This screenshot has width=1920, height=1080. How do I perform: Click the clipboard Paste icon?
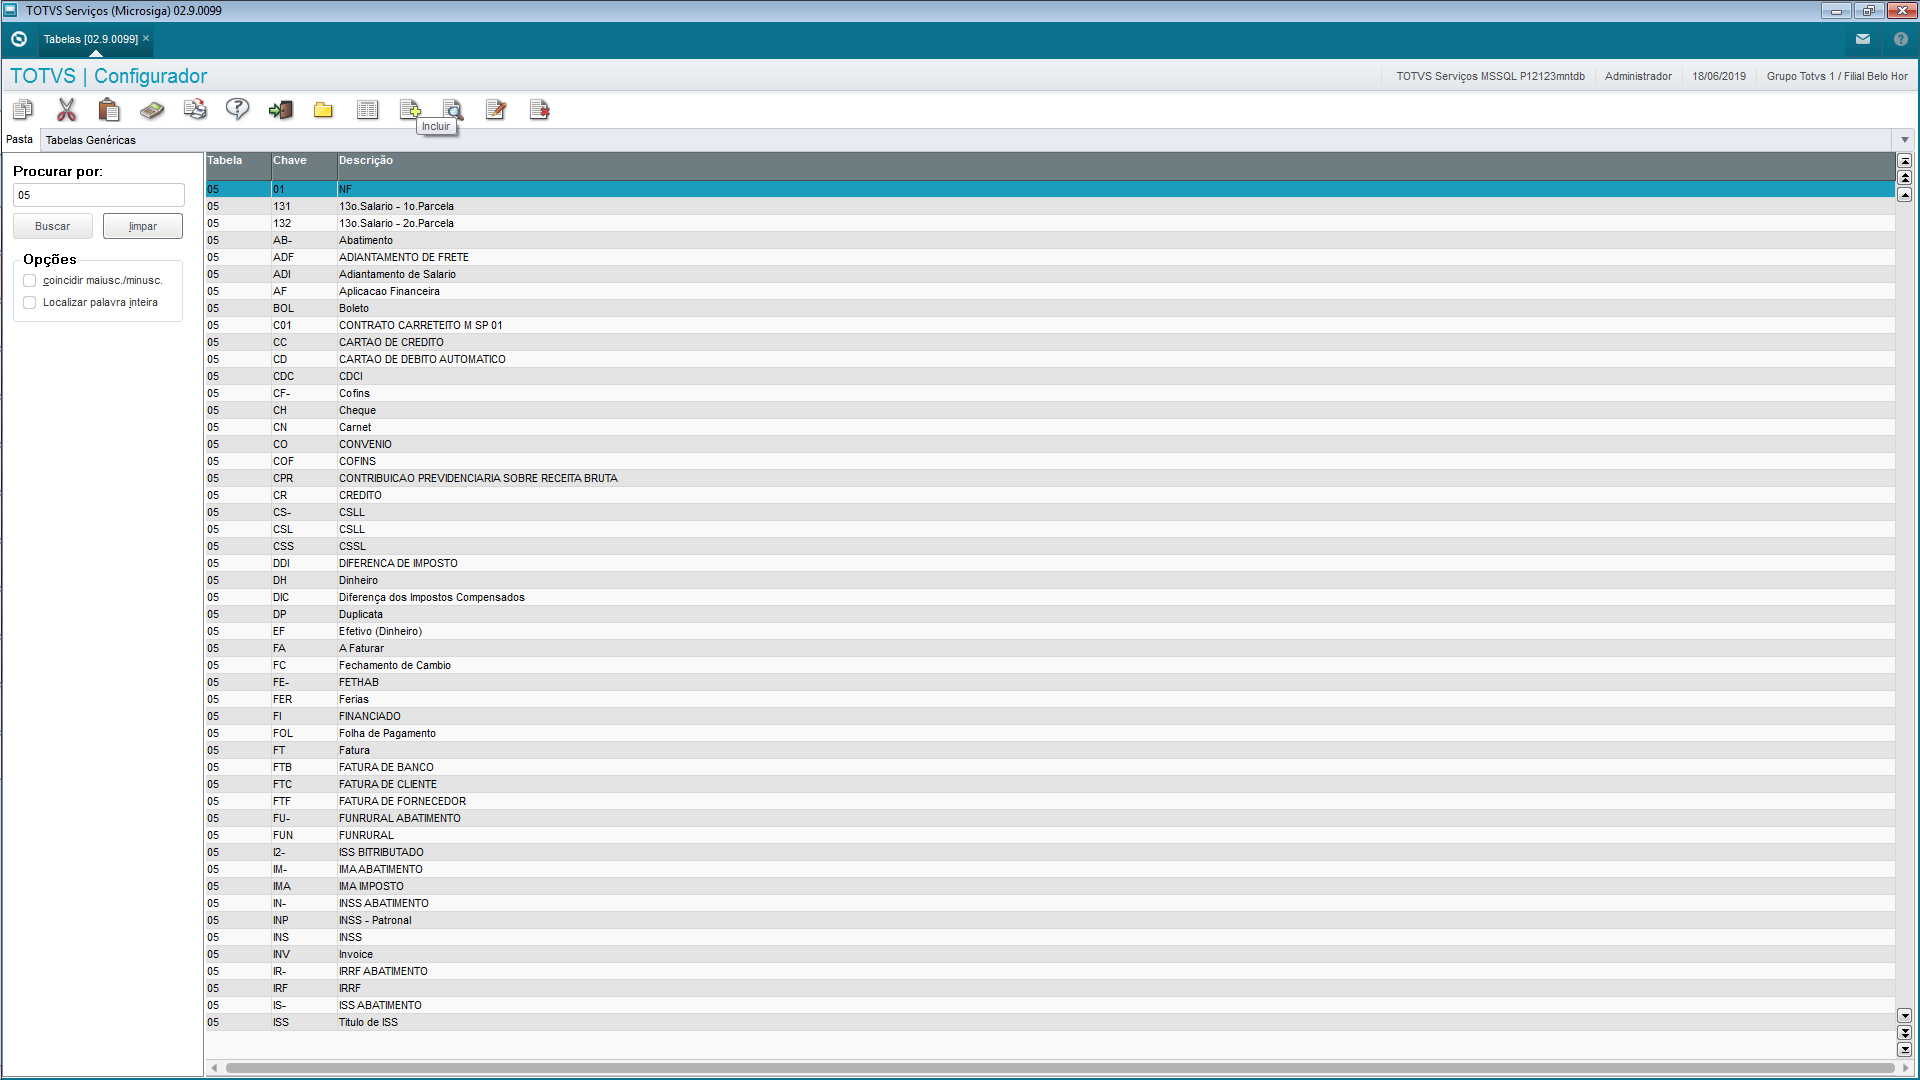pos(109,110)
